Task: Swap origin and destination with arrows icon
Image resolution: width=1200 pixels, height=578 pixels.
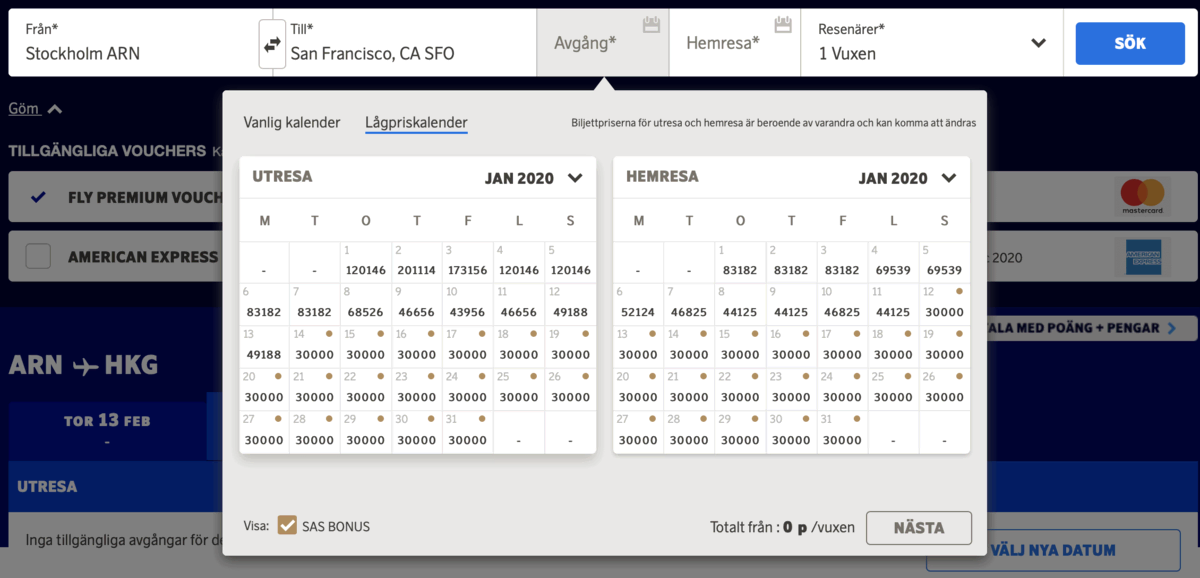Action: [272, 44]
